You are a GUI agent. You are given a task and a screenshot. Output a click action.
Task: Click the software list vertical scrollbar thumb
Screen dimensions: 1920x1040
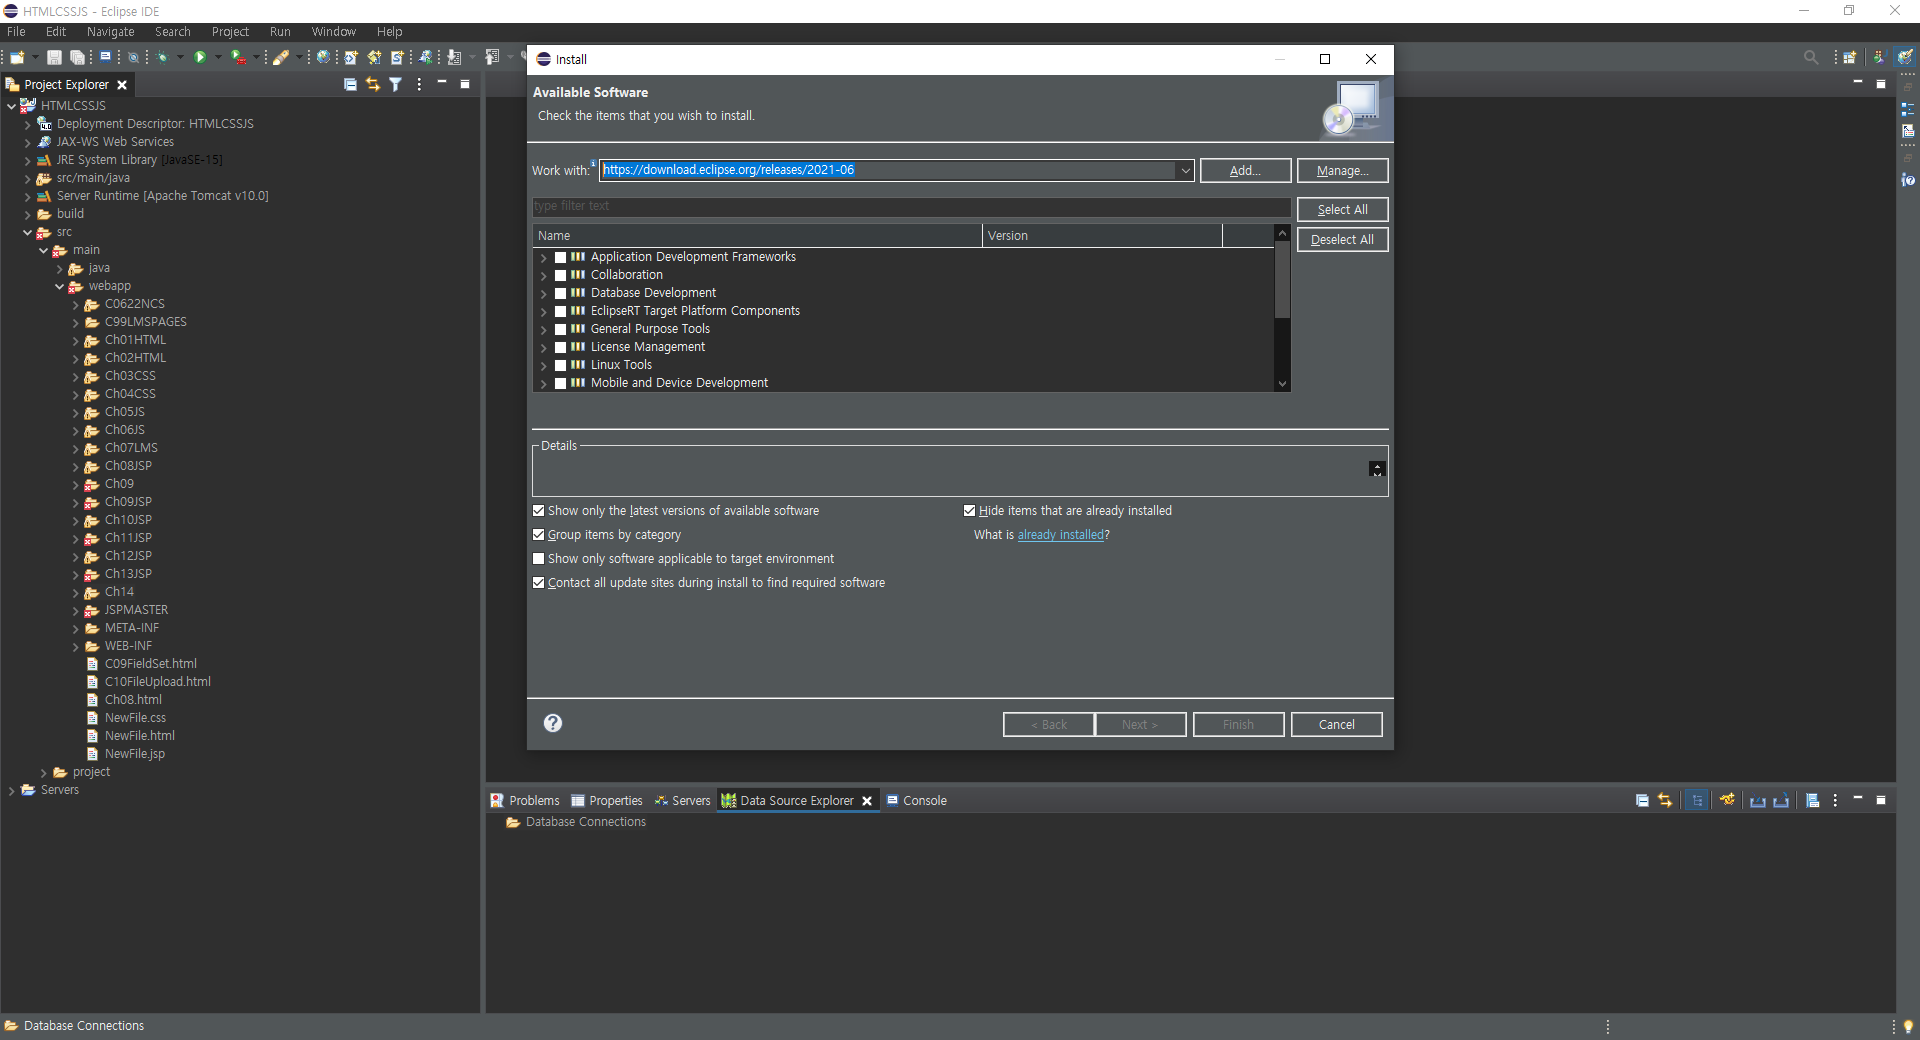coord(1282,279)
